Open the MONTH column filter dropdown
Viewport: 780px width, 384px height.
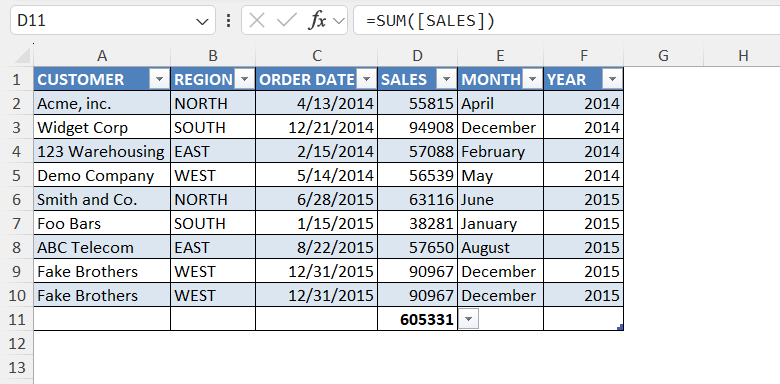533,79
